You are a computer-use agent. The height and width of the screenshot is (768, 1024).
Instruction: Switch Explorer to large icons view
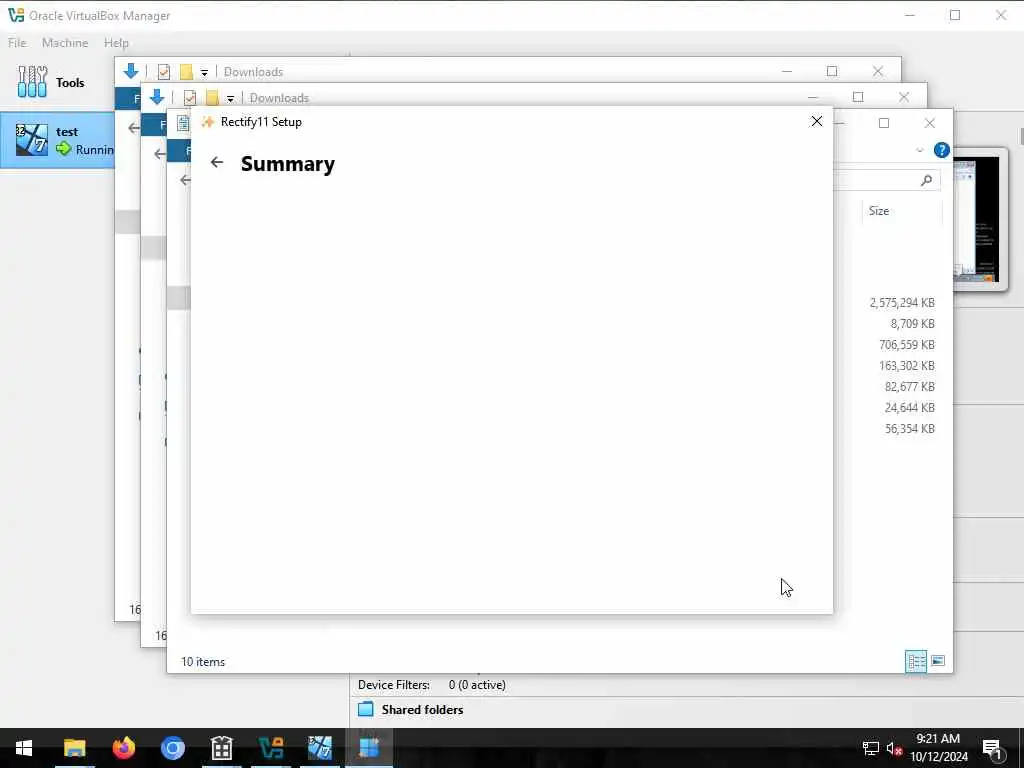[x=938, y=661]
